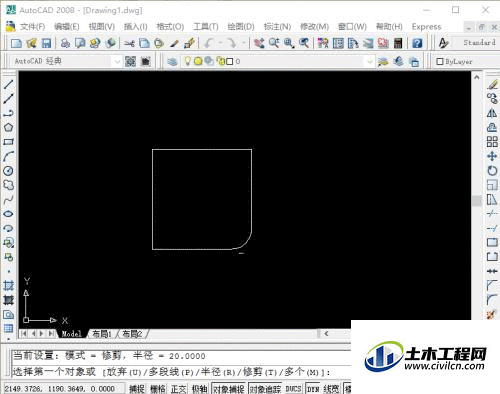Open the QuickCalc calculator icon

point(398,43)
